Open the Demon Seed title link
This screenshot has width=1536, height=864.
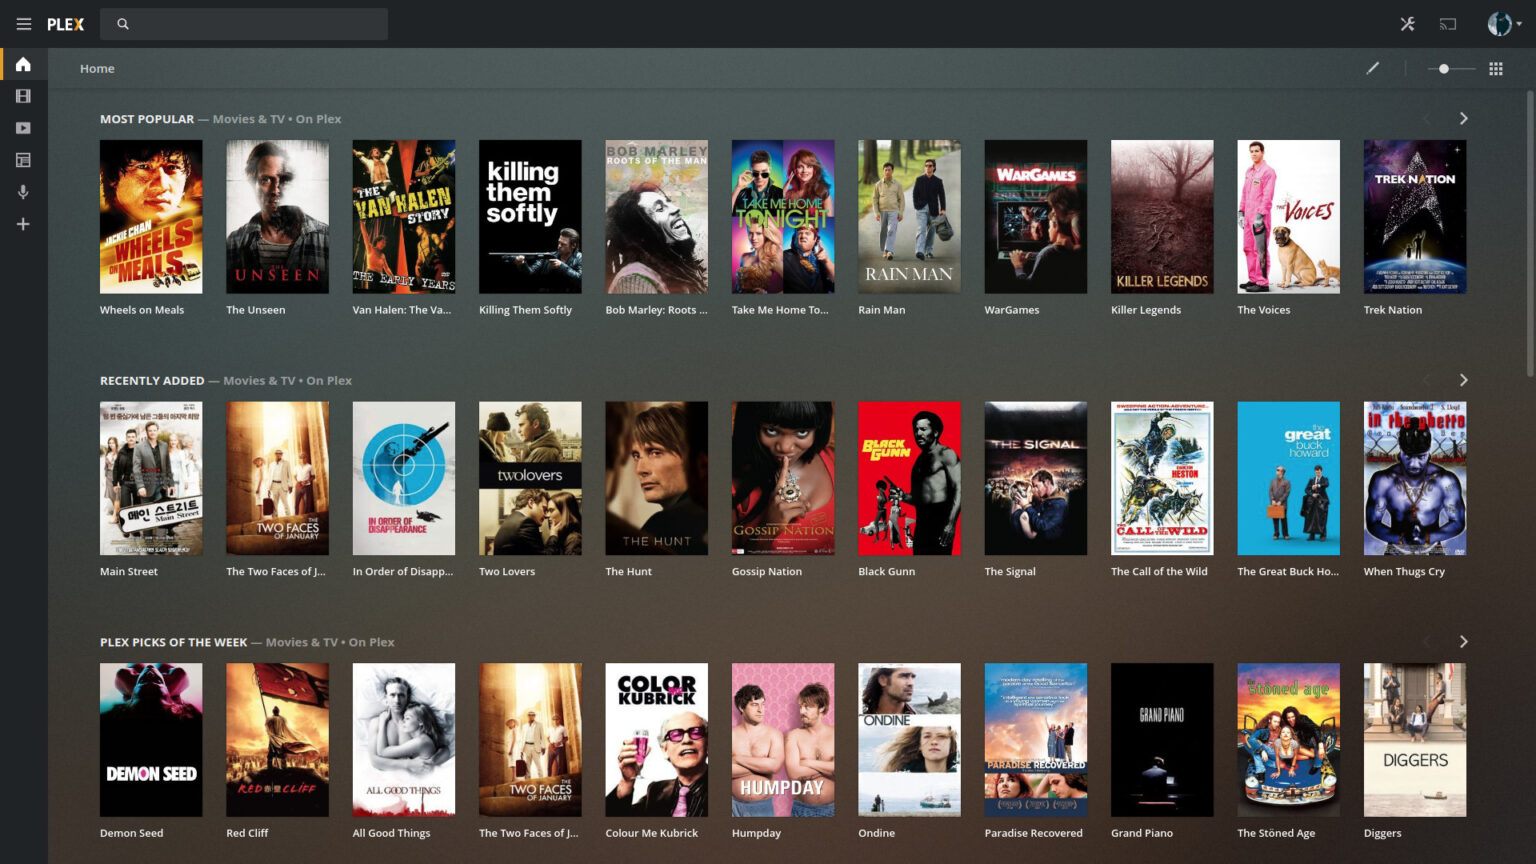click(x=130, y=832)
